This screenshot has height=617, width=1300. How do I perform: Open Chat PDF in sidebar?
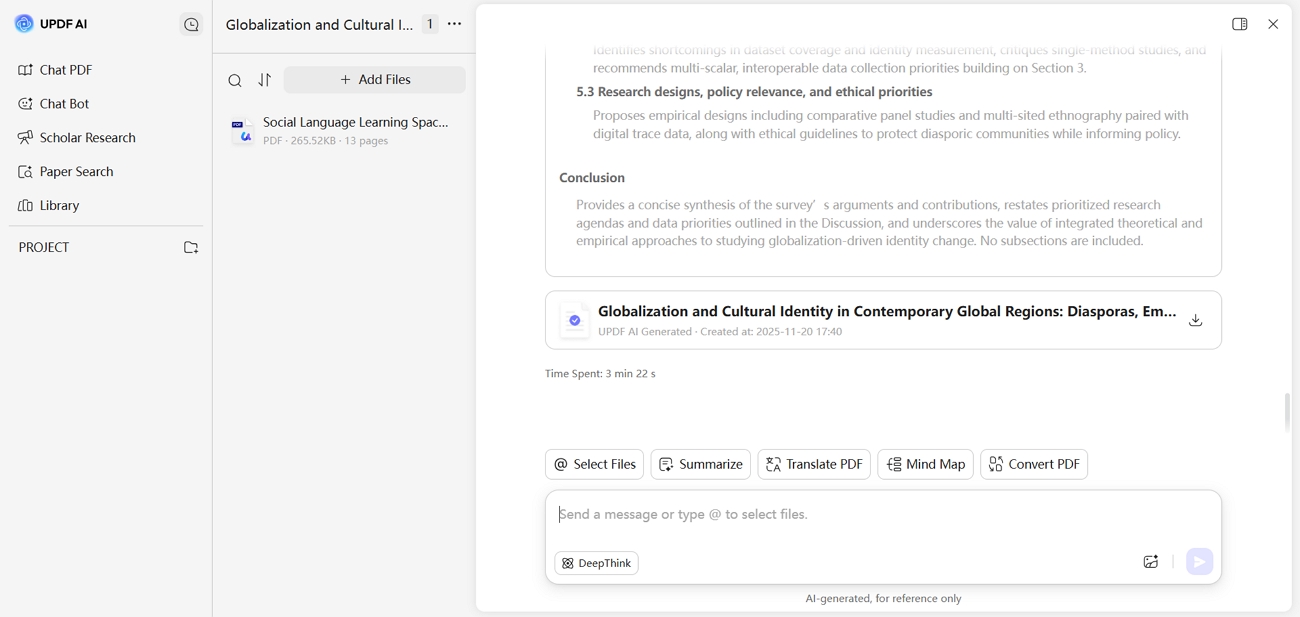tap(65, 70)
